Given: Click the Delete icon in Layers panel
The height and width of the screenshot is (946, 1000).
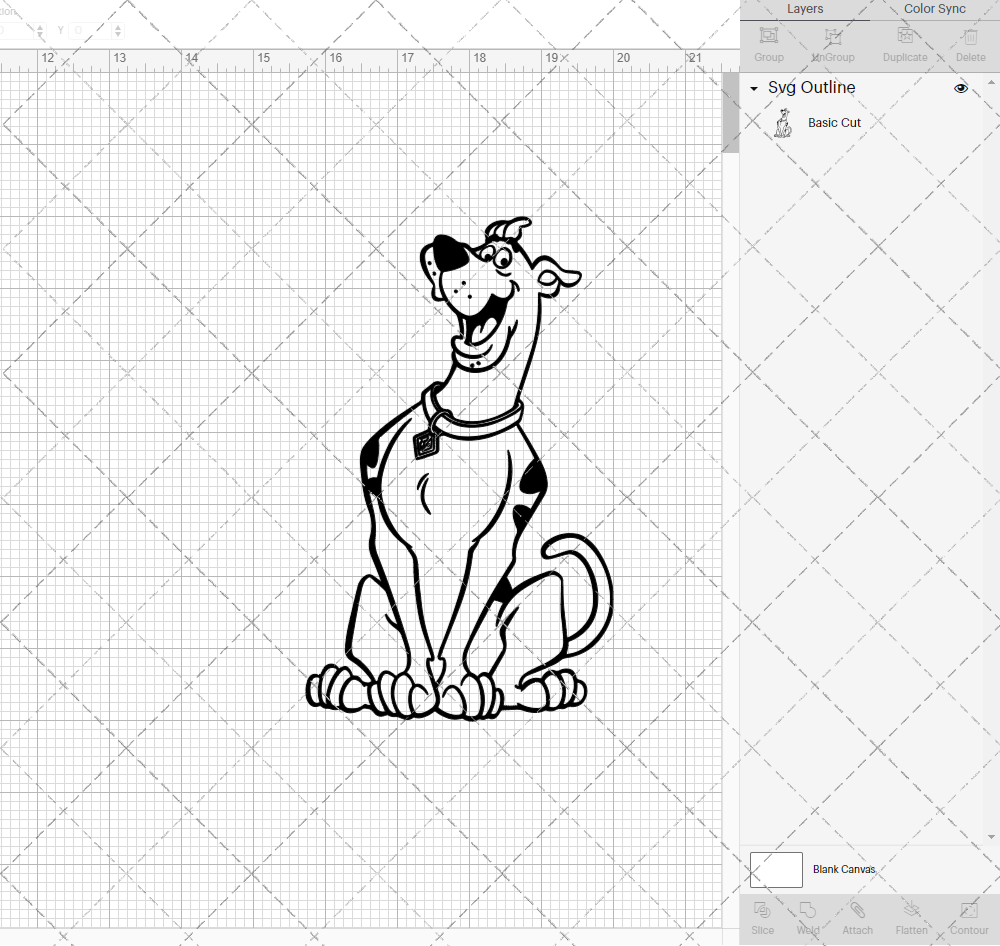Looking at the screenshot, I should click(x=969, y=38).
